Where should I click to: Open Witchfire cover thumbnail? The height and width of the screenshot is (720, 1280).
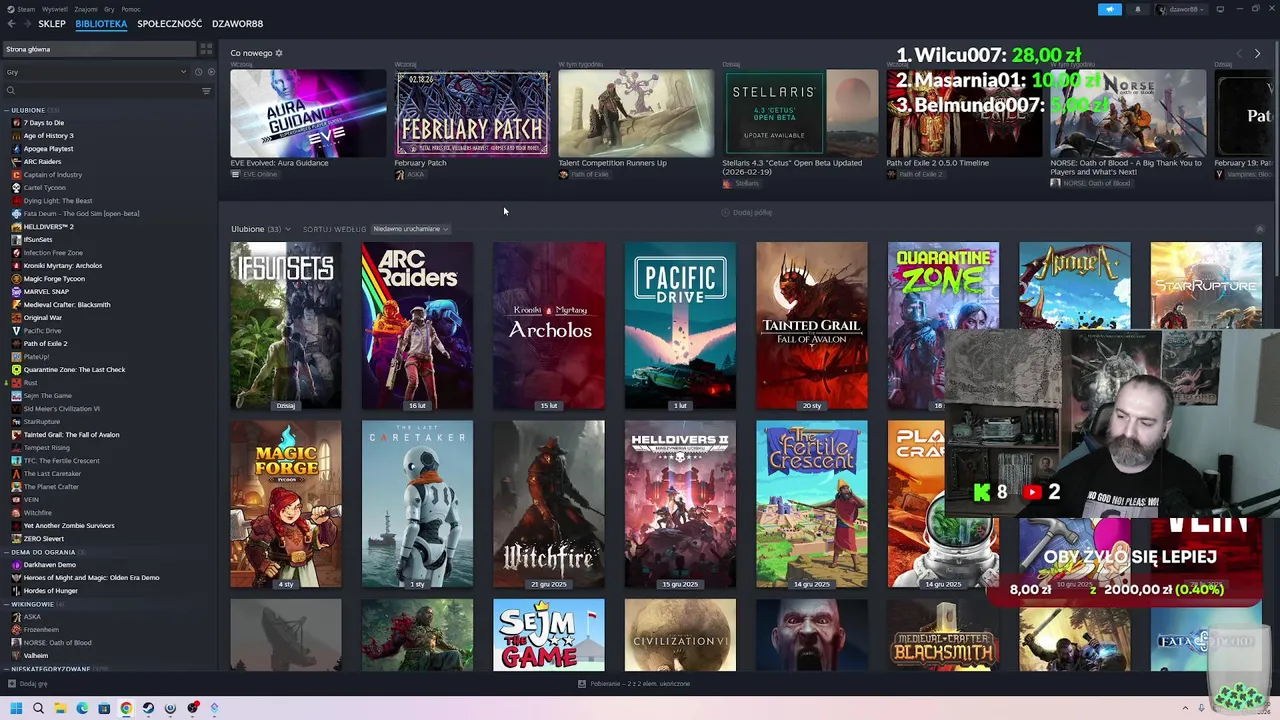tap(548, 504)
